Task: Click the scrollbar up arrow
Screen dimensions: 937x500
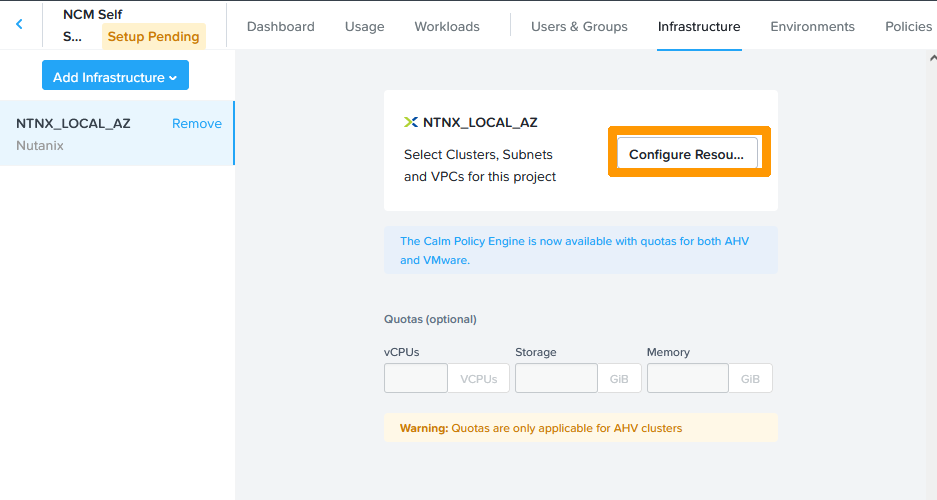Action: (932, 59)
